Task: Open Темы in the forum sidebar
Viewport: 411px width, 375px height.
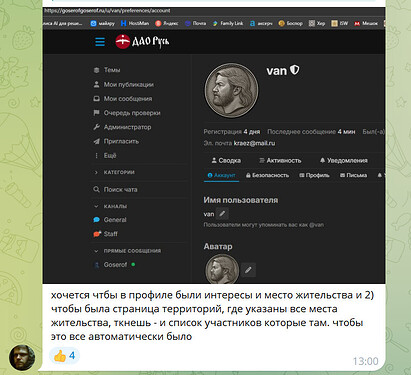Action: 107,70
